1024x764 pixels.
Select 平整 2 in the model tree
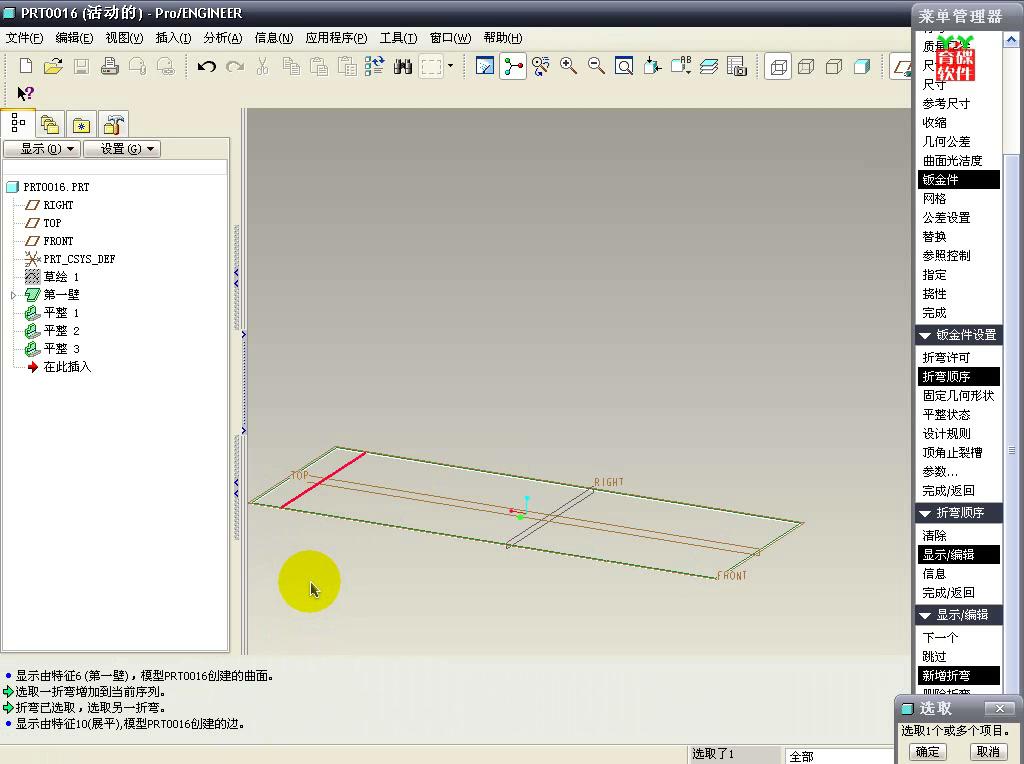tap(61, 331)
